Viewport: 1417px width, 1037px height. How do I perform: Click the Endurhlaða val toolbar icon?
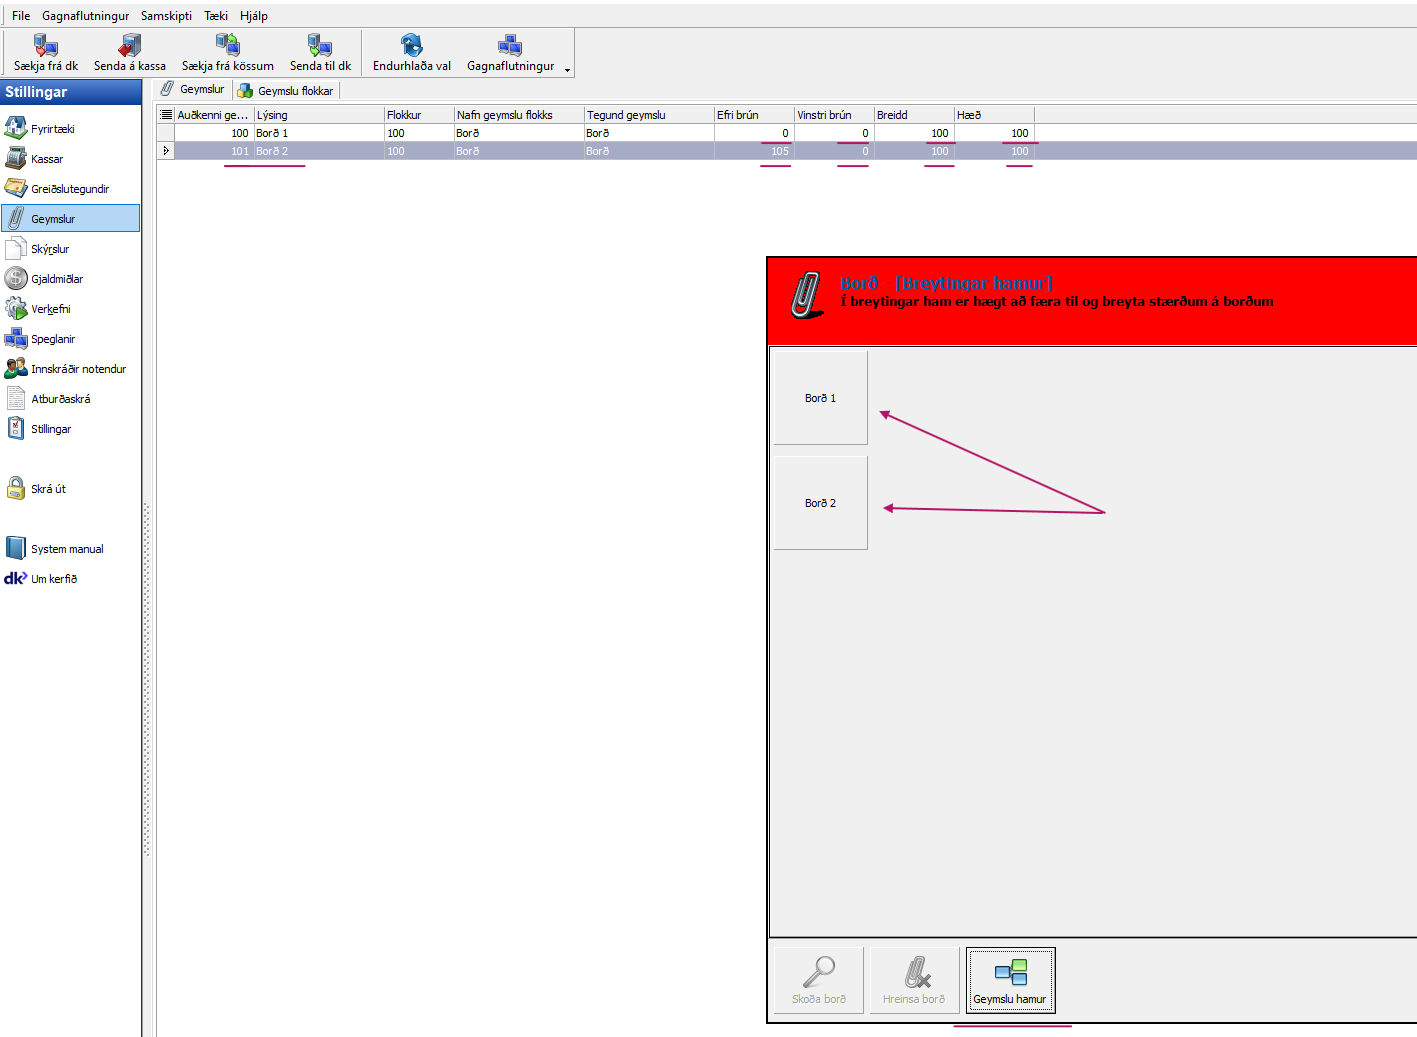pos(411,45)
